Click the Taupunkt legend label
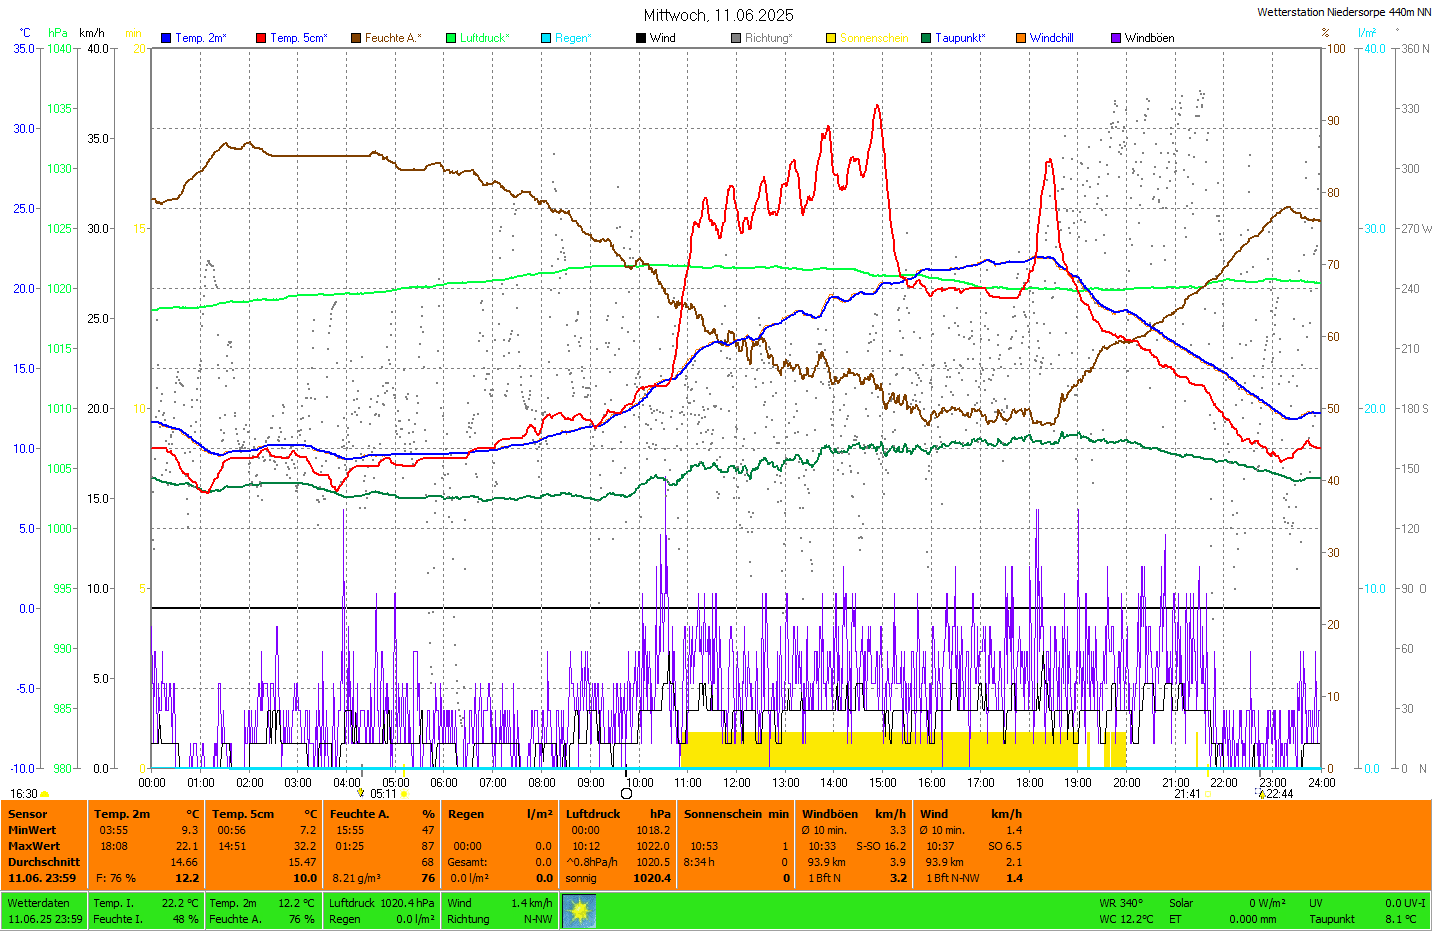This screenshot has height=931, width=1432. [960, 38]
